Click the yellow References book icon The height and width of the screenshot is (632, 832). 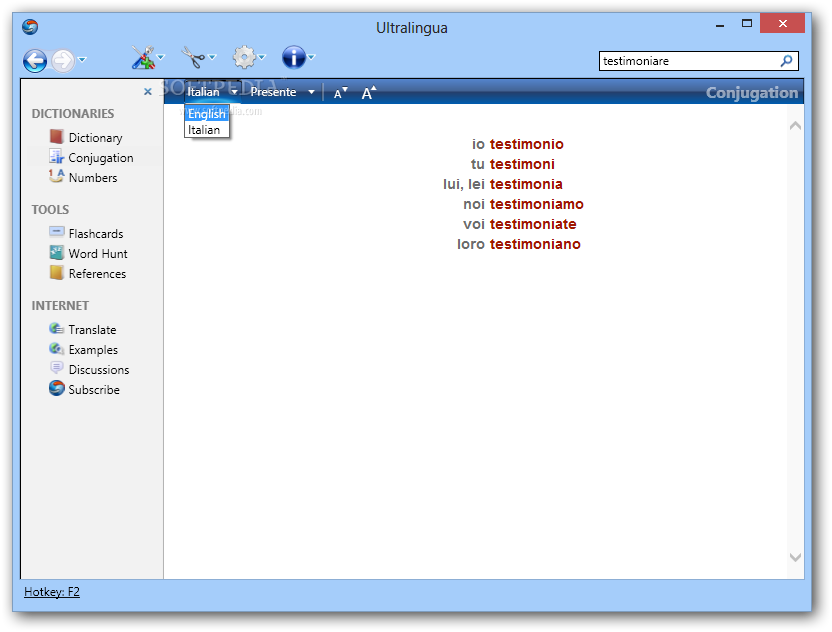click(56, 273)
